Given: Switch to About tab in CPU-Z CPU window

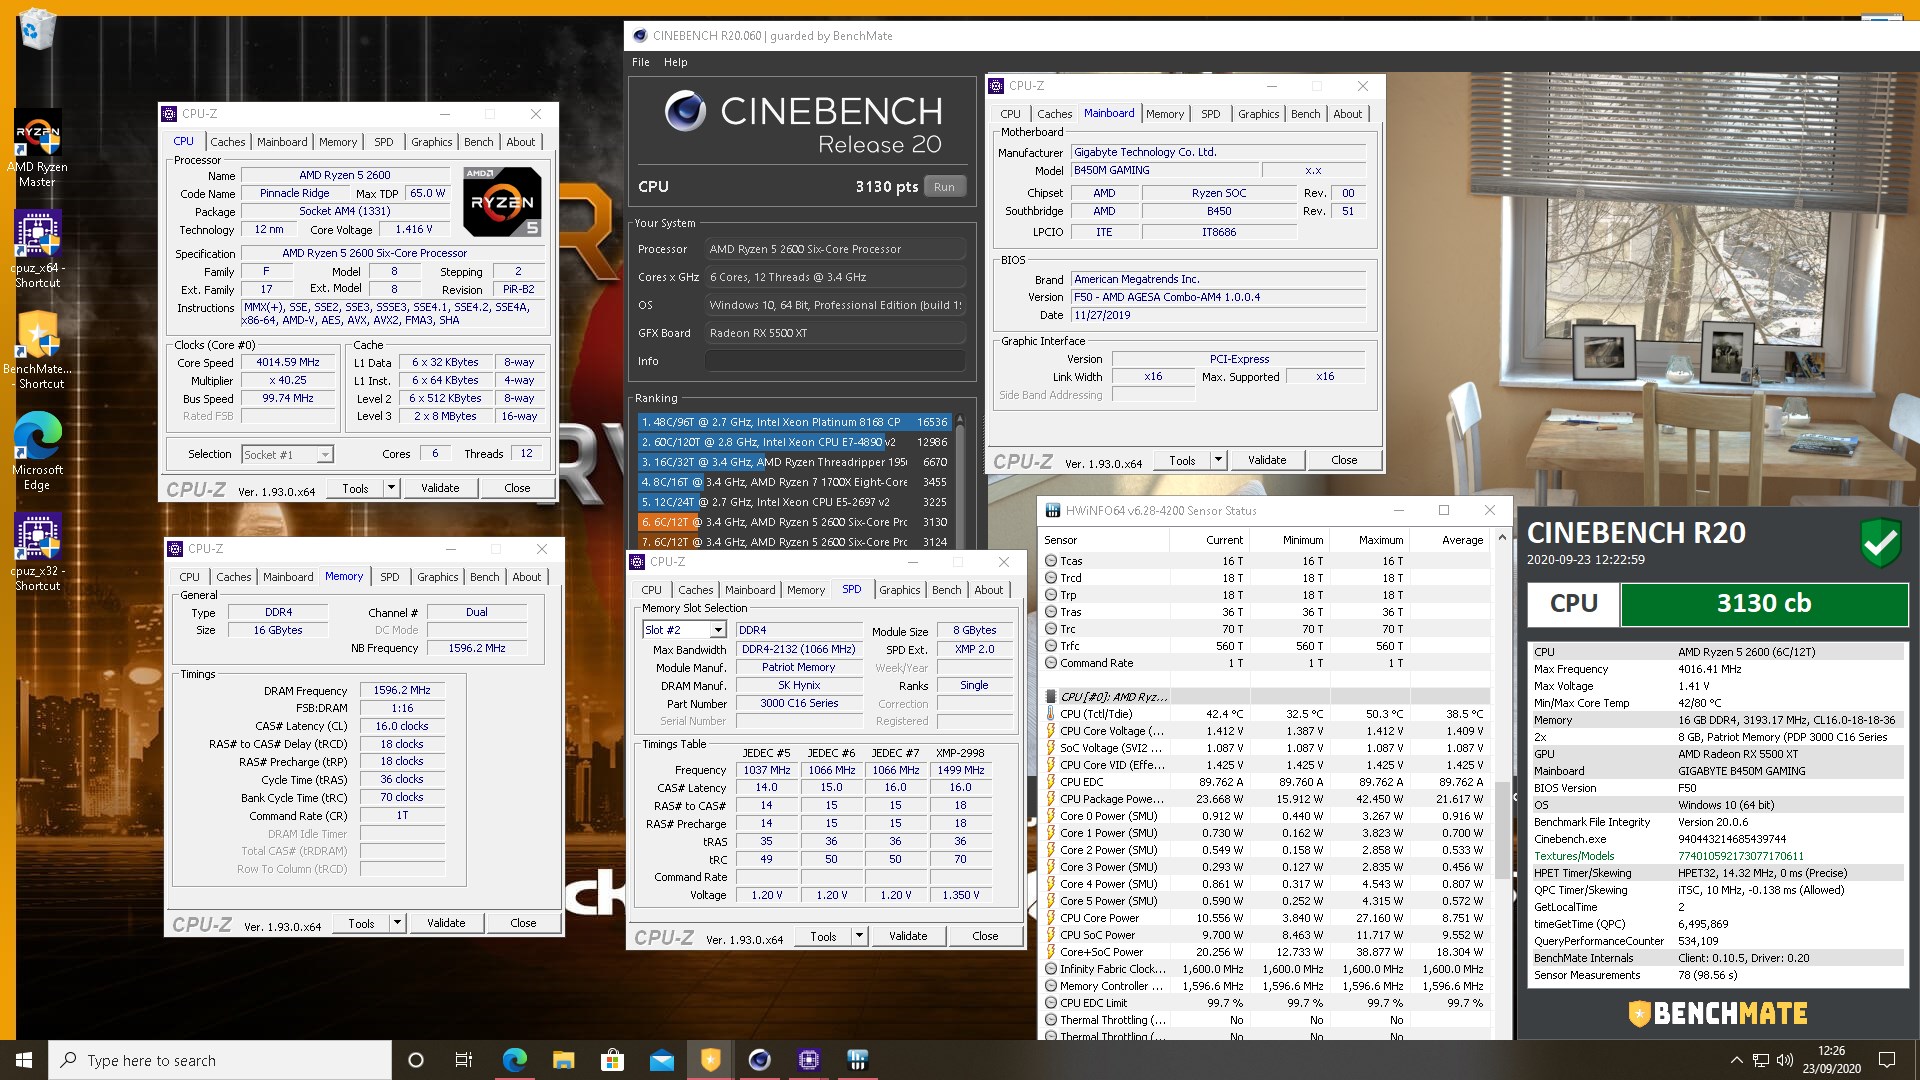Looking at the screenshot, I should (521, 142).
